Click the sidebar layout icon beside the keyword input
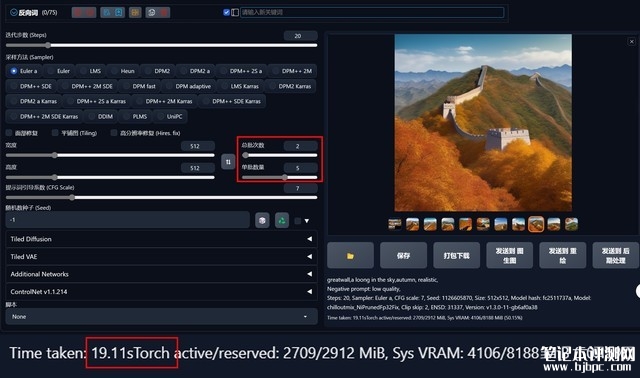Image resolution: width=640 pixels, height=378 pixels. [235, 12]
